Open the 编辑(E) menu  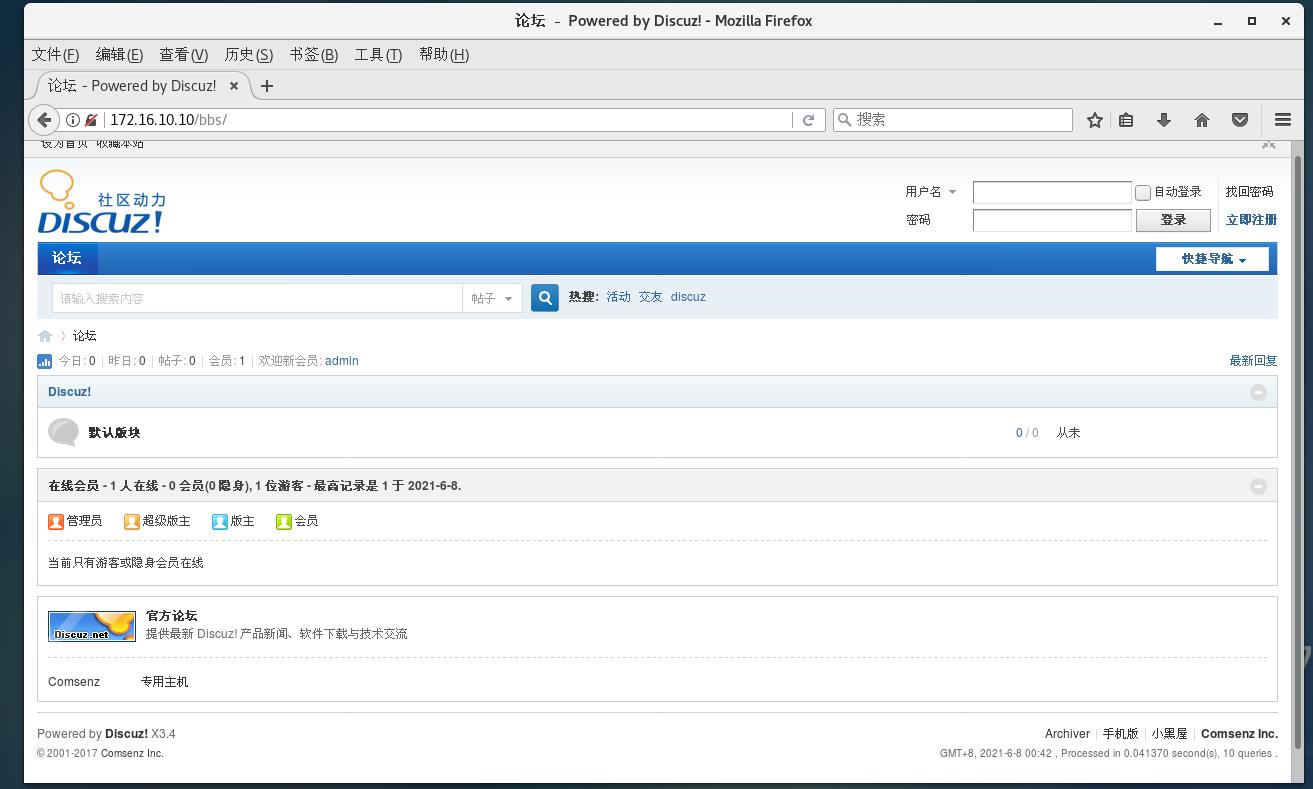119,55
